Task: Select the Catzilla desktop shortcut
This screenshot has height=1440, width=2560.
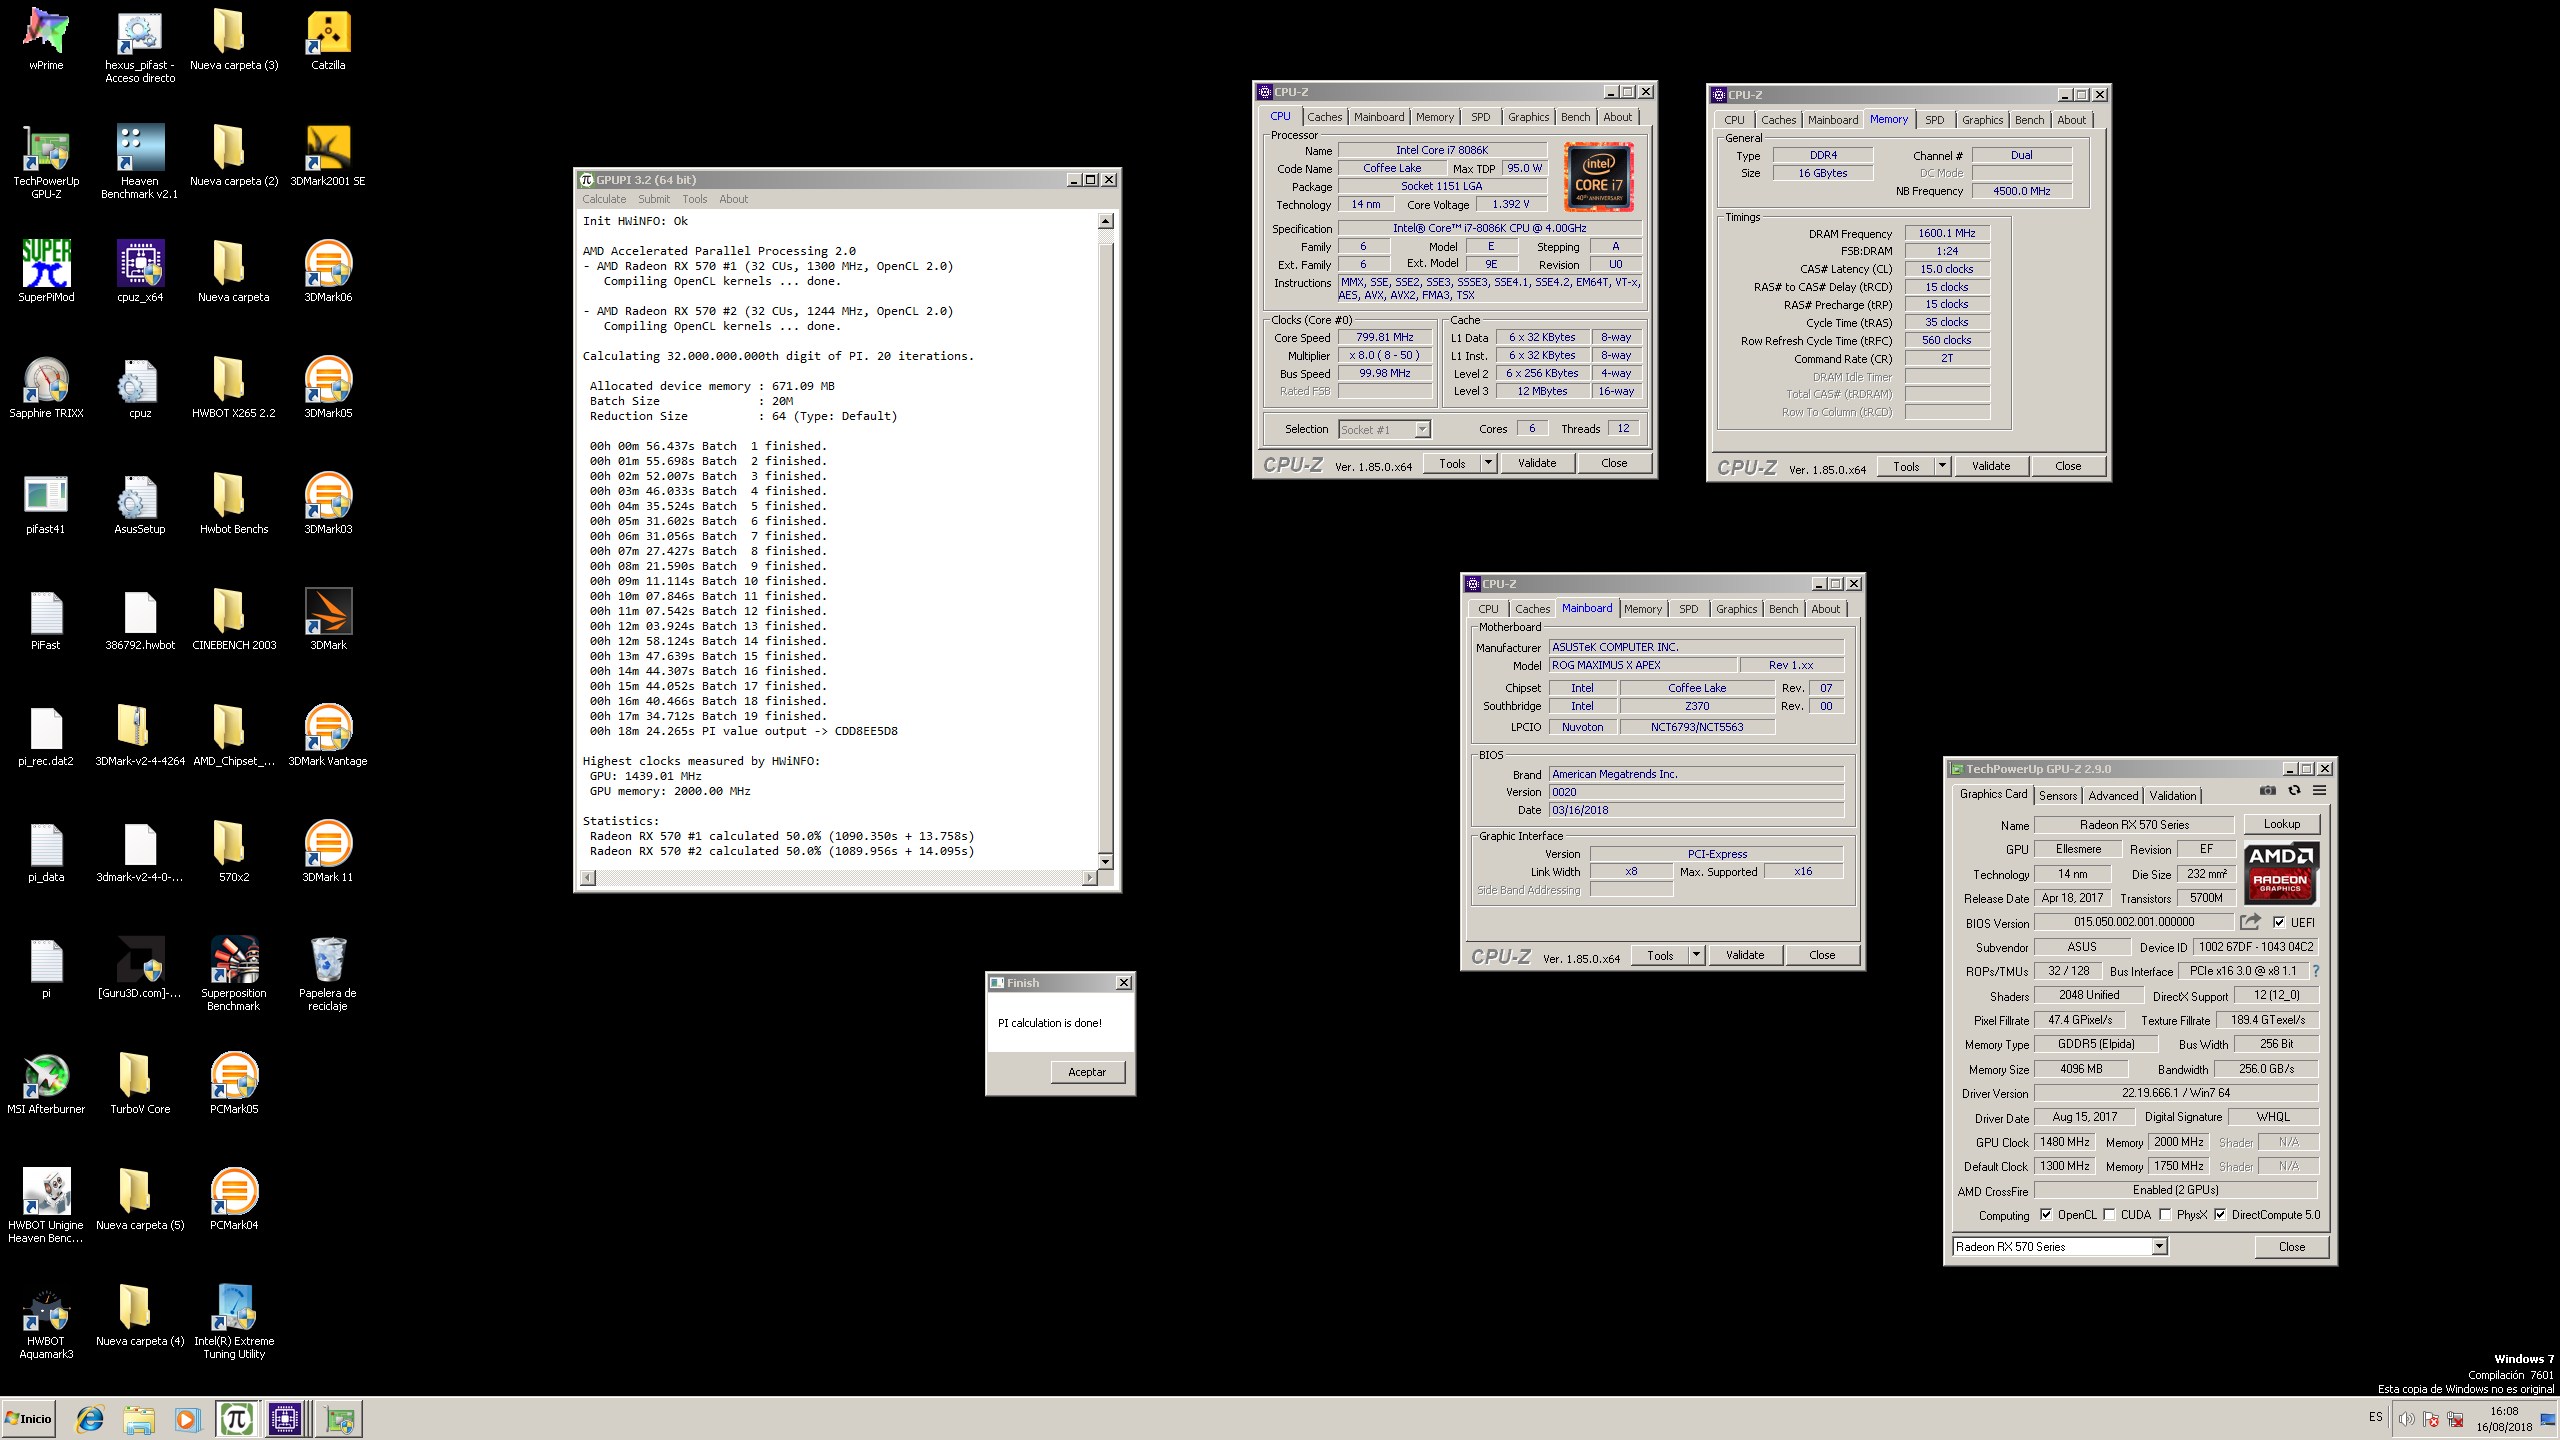Action: pyautogui.click(x=328, y=40)
